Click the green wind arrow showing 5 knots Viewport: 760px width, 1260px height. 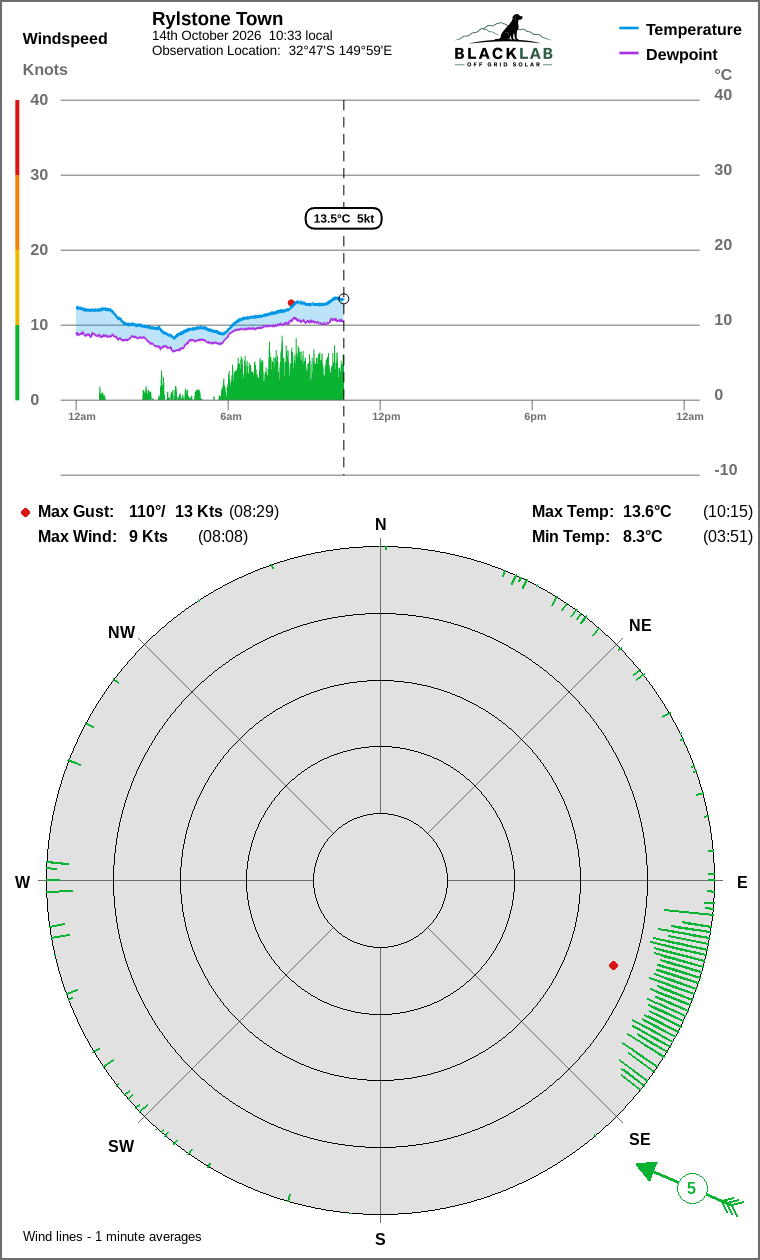(x=690, y=1188)
